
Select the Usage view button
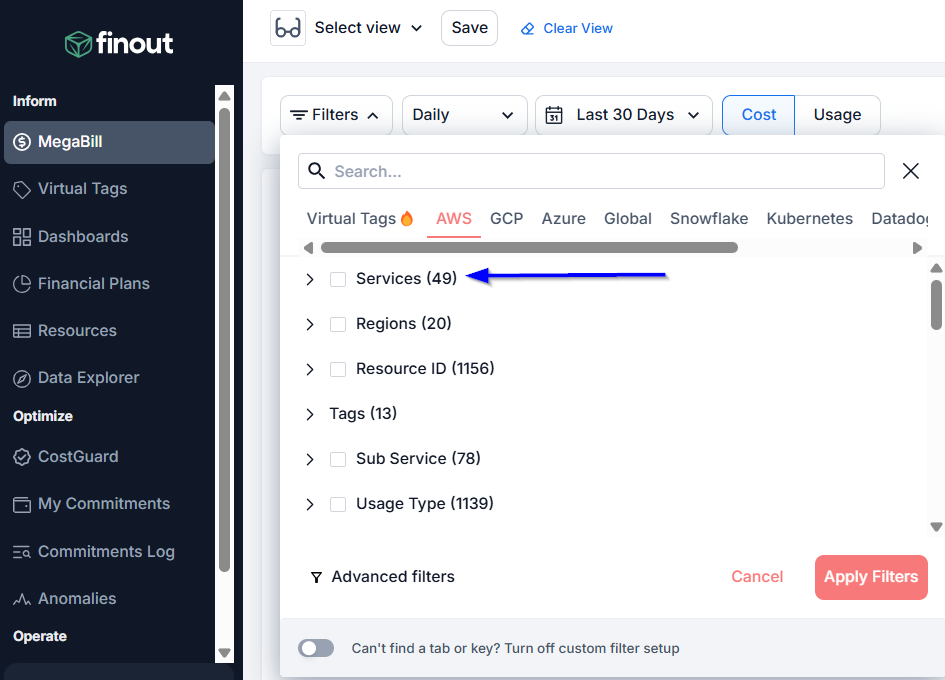click(x=837, y=115)
